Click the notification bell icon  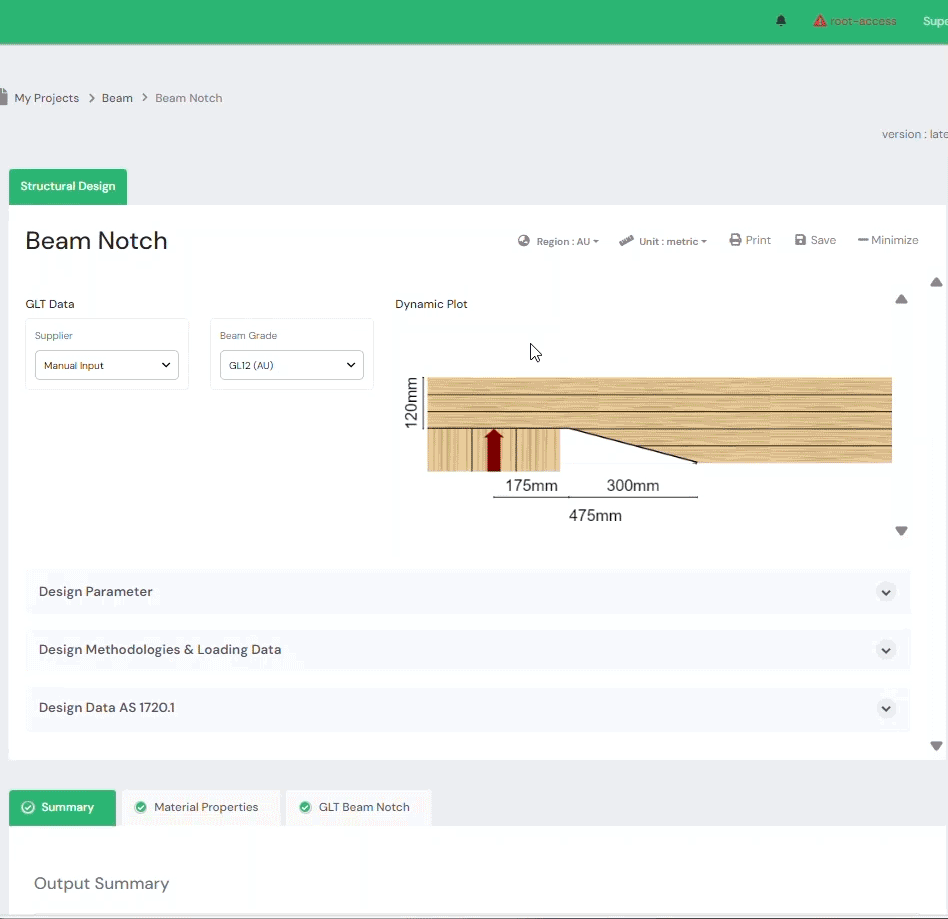(x=781, y=21)
